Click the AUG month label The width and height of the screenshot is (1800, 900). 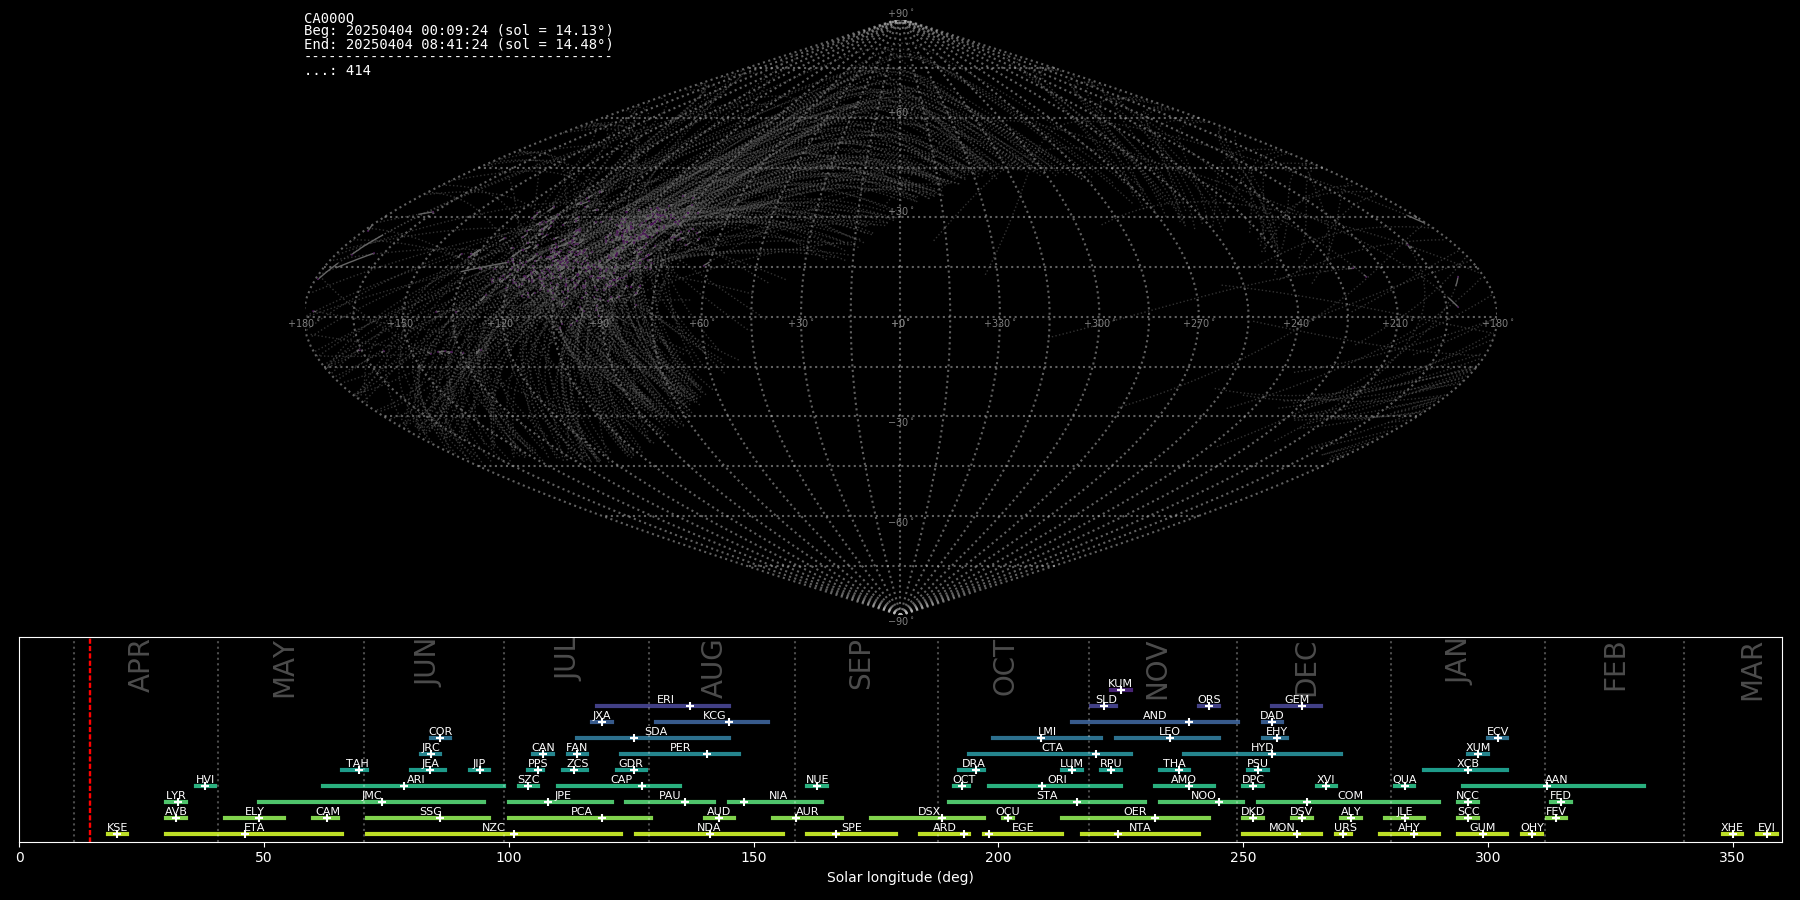tap(712, 670)
